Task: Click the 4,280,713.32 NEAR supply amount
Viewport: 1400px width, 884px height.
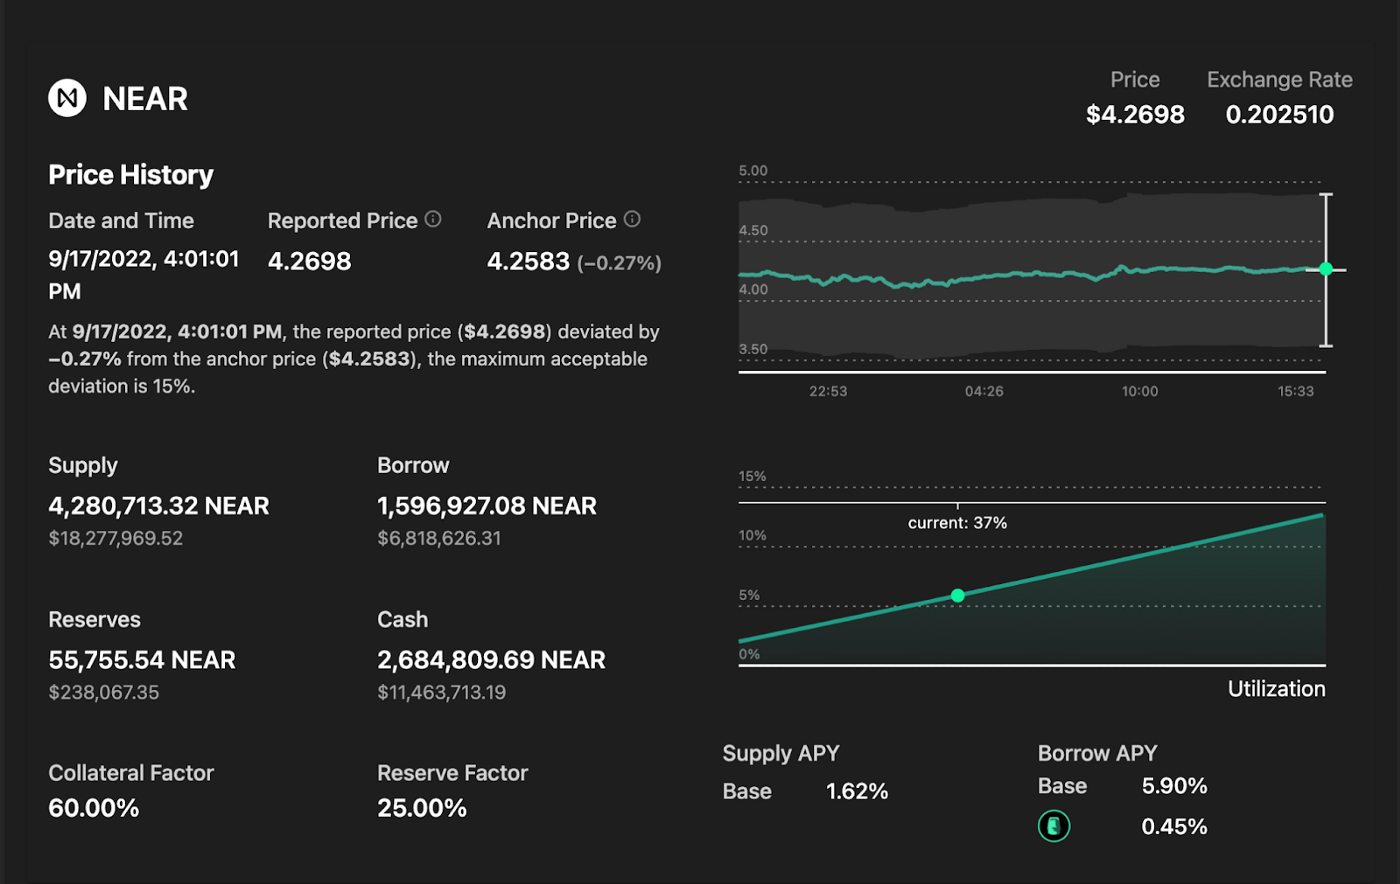Action: pyautogui.click(x=159, y=506)
